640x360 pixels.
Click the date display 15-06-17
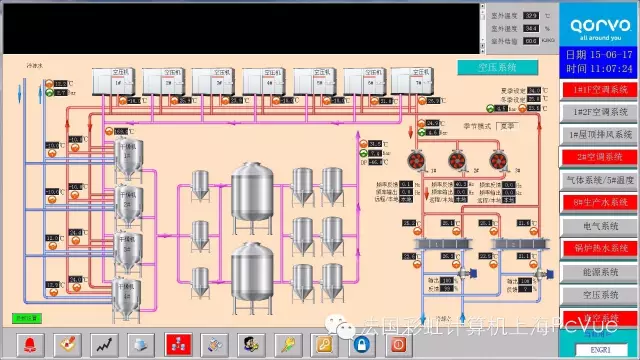tap(611, 55)
